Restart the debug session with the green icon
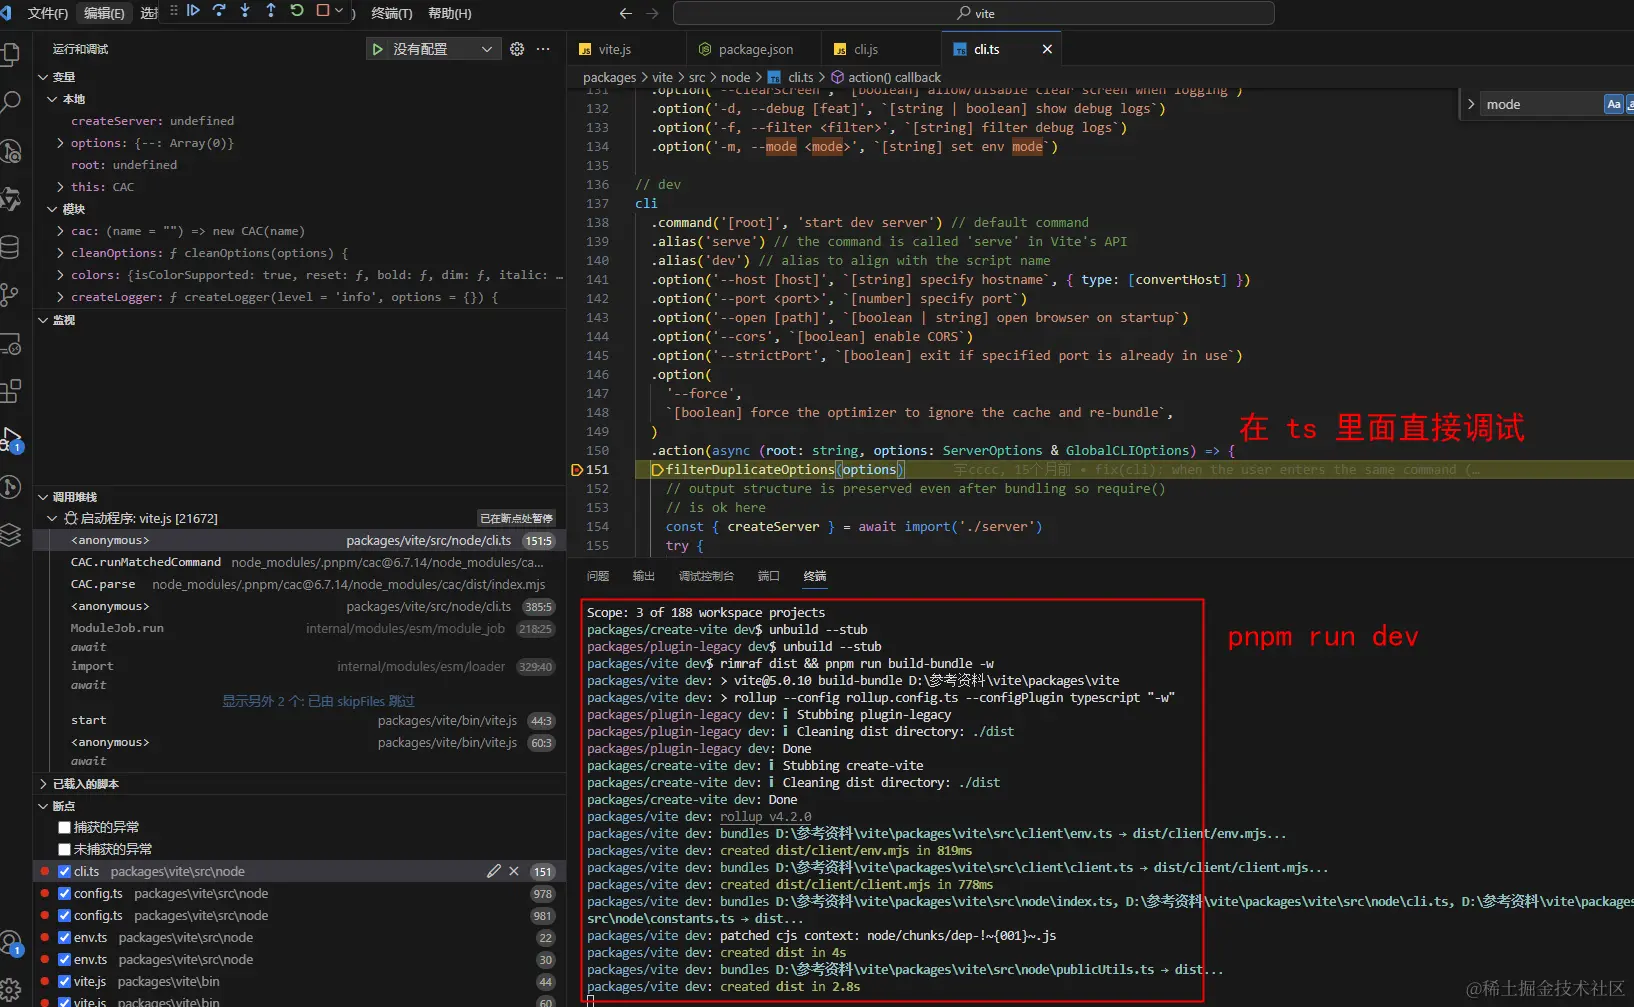 [297, 10]
